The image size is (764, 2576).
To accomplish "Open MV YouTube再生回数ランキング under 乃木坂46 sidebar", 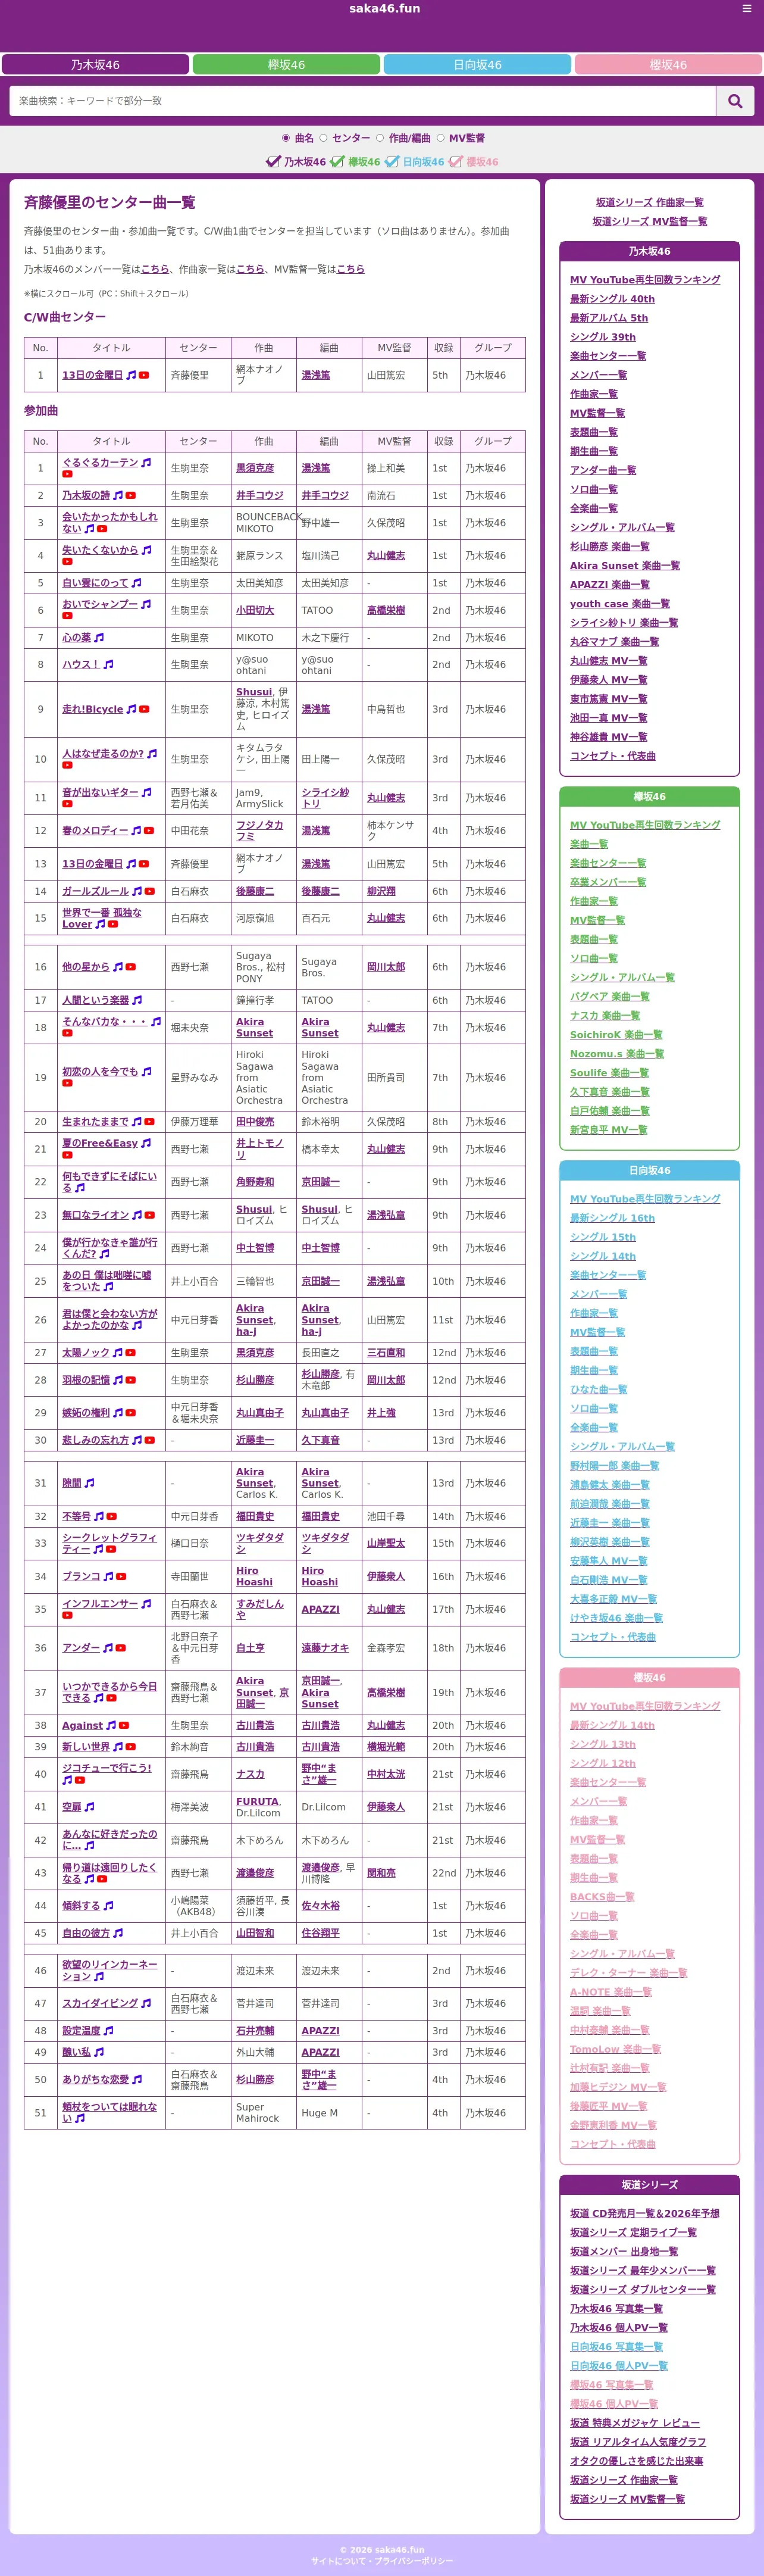I will pyautogui.click(x=645, y=280).
